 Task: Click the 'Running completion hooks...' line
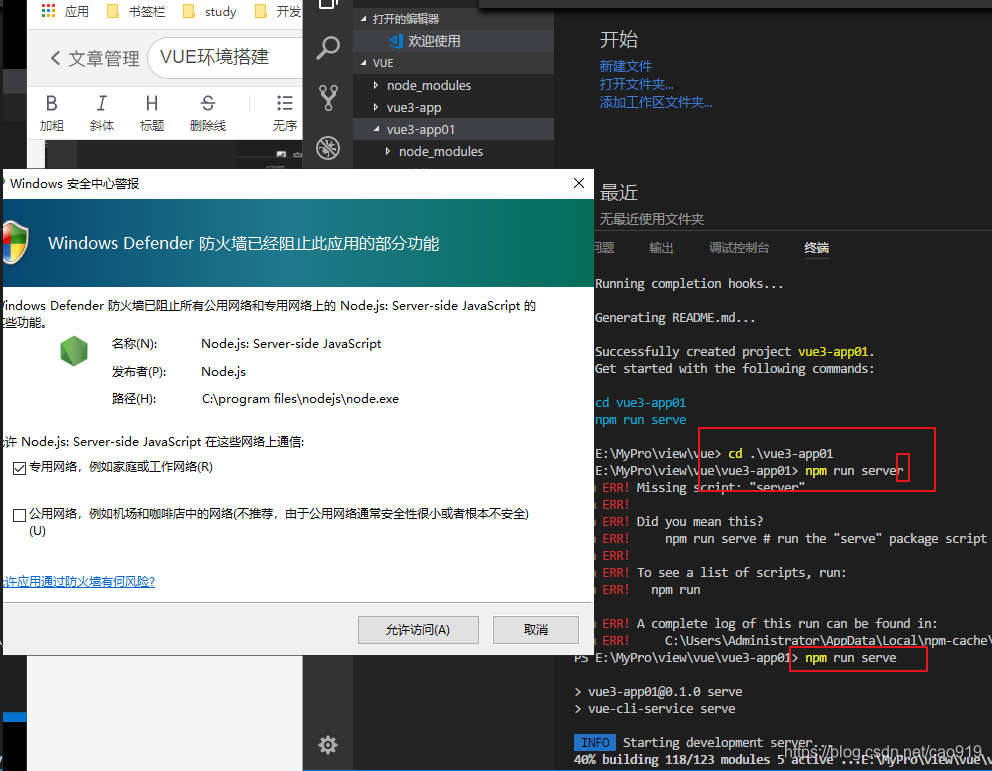point(689,284)
